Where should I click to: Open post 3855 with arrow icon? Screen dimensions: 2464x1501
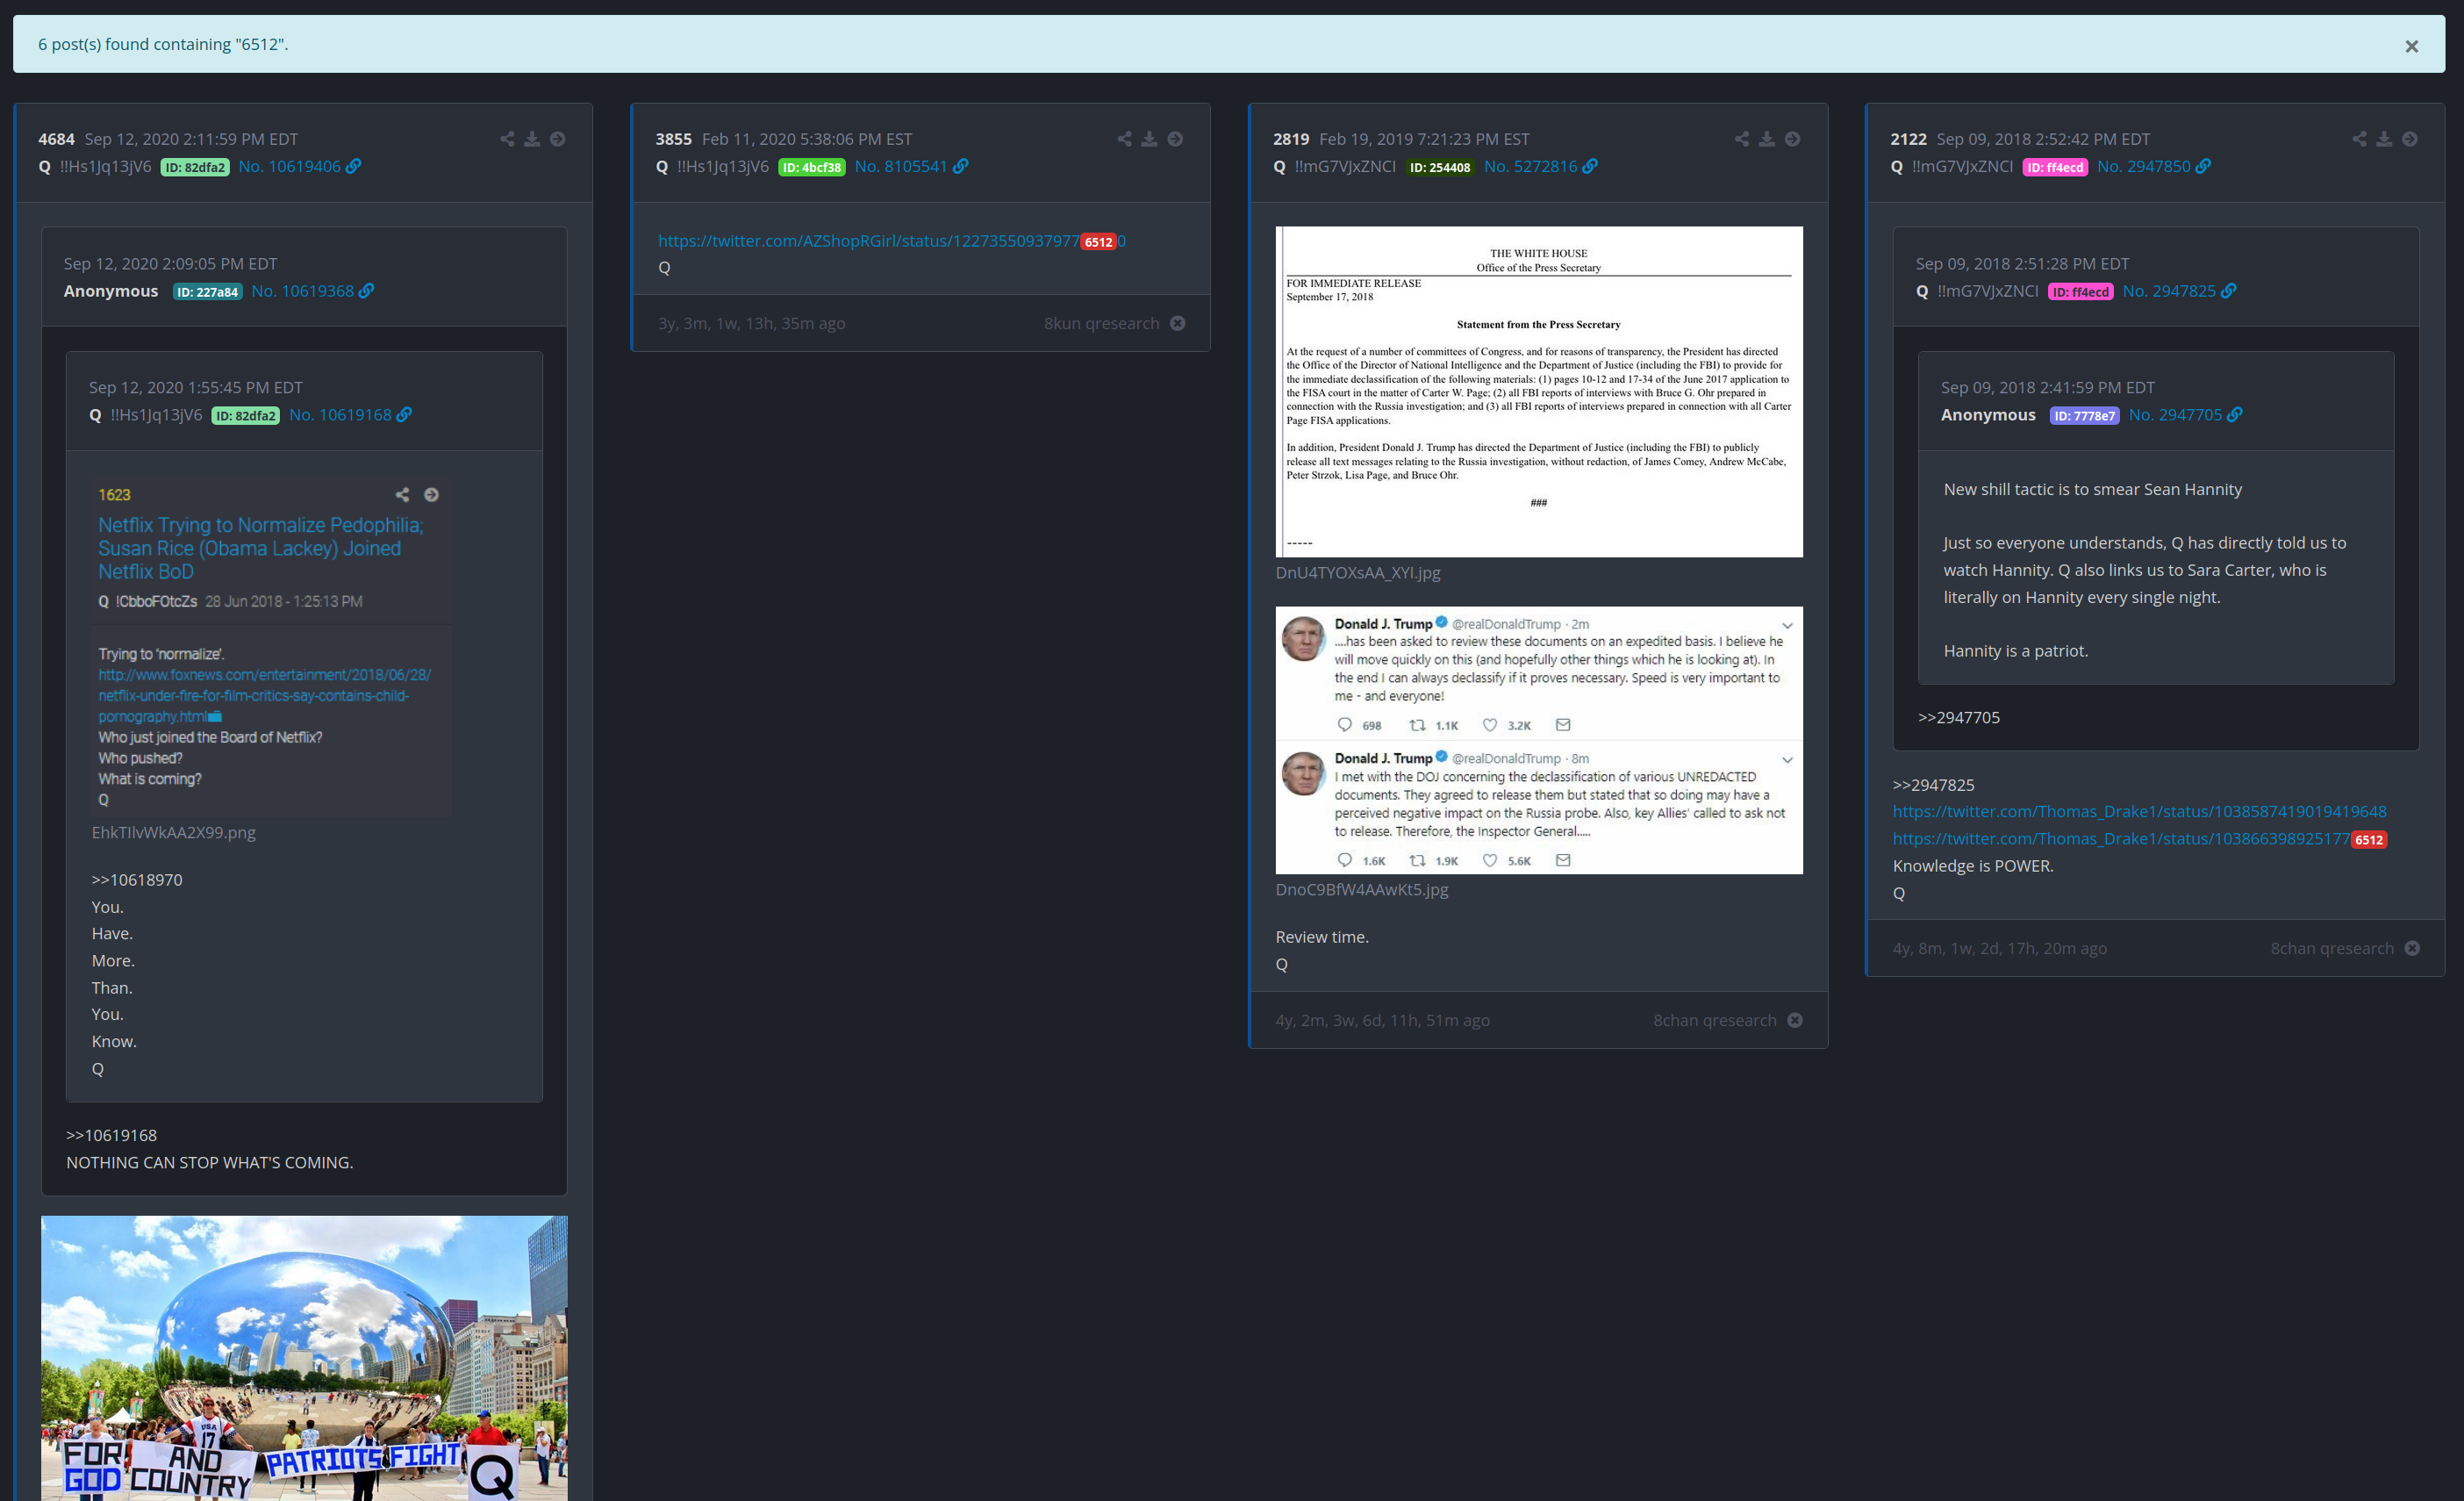[x=1175, y=139]
